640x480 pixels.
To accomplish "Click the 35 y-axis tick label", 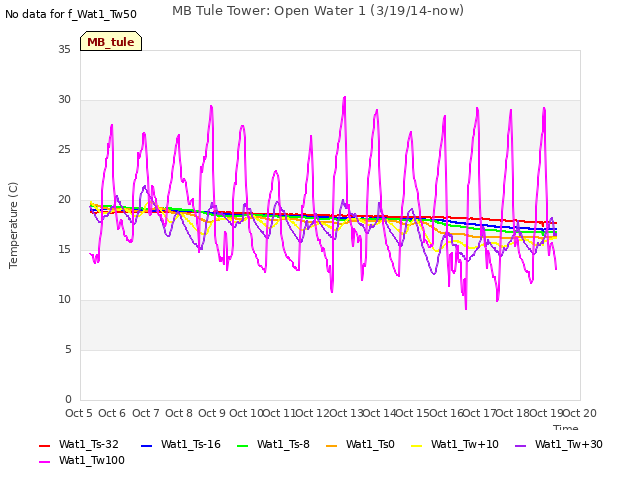I will (x=64, y=49).
